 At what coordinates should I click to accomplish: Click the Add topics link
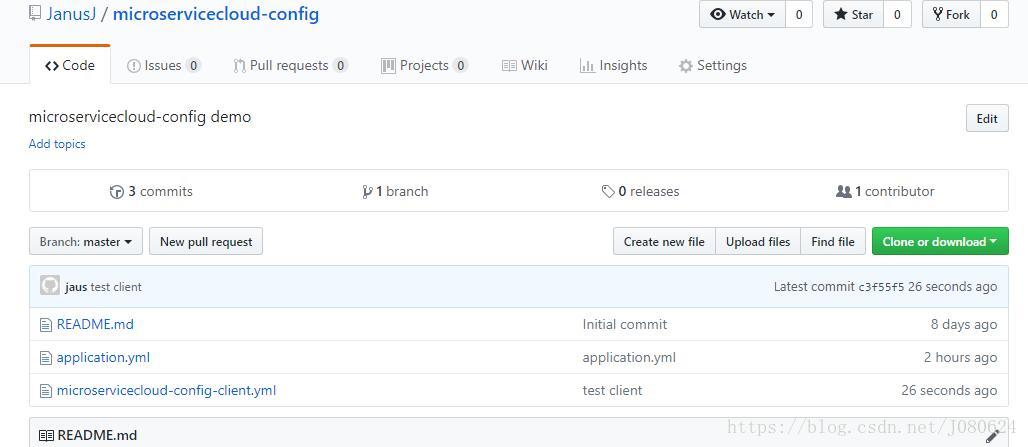pos(57,144)
